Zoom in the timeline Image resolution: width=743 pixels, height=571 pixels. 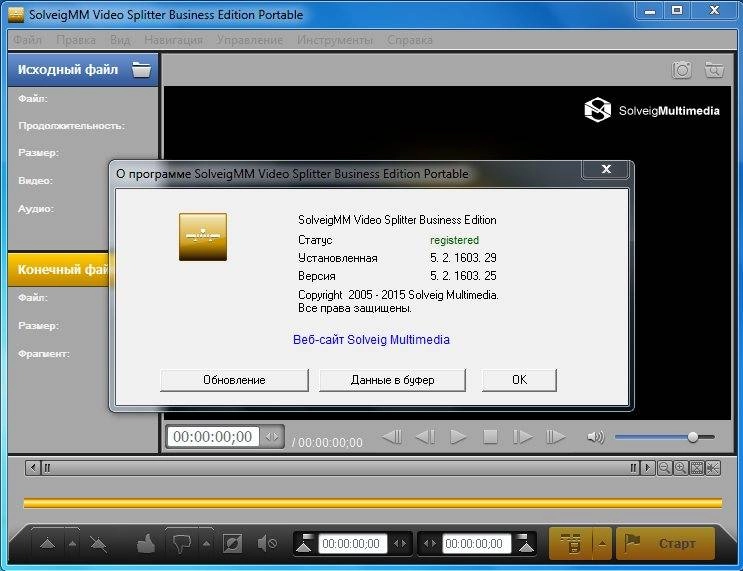pyautogui.click(x=680, y=468)
